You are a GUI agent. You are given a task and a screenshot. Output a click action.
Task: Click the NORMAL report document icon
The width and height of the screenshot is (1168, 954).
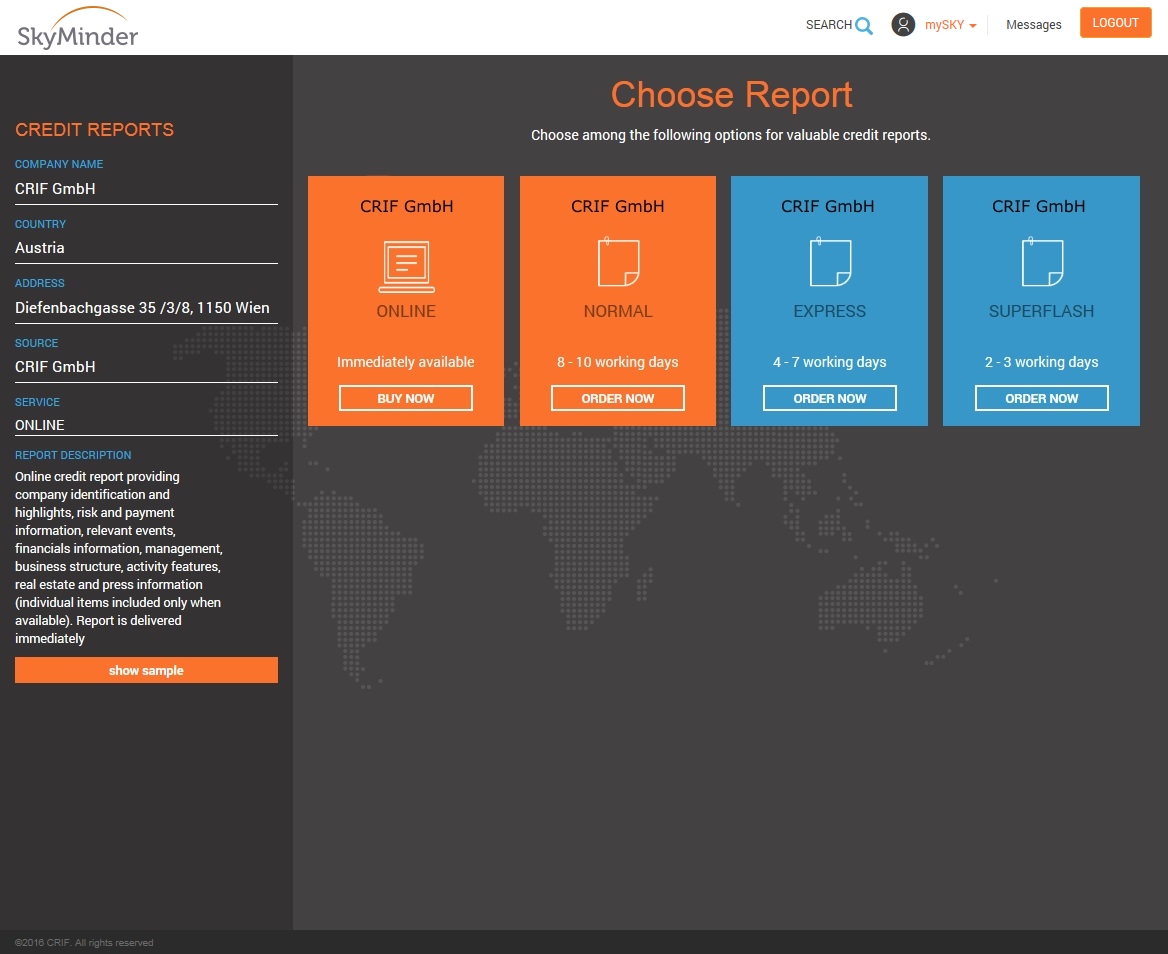pos(618,261)
